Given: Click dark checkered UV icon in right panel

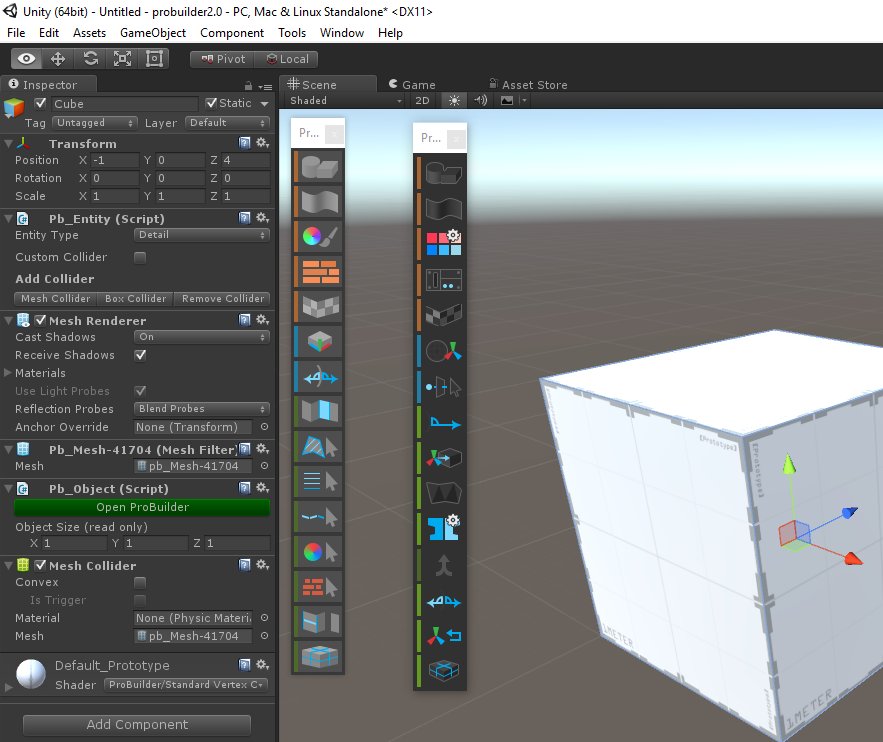Looking at the screenshot, I should 444,315.
